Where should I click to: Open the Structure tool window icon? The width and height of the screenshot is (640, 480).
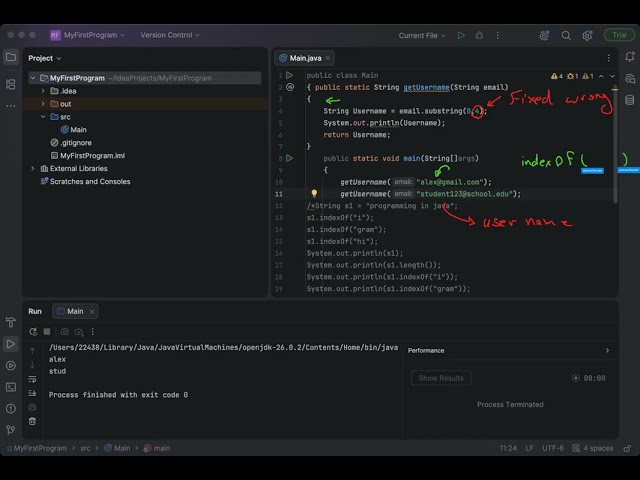click(11, 84)
